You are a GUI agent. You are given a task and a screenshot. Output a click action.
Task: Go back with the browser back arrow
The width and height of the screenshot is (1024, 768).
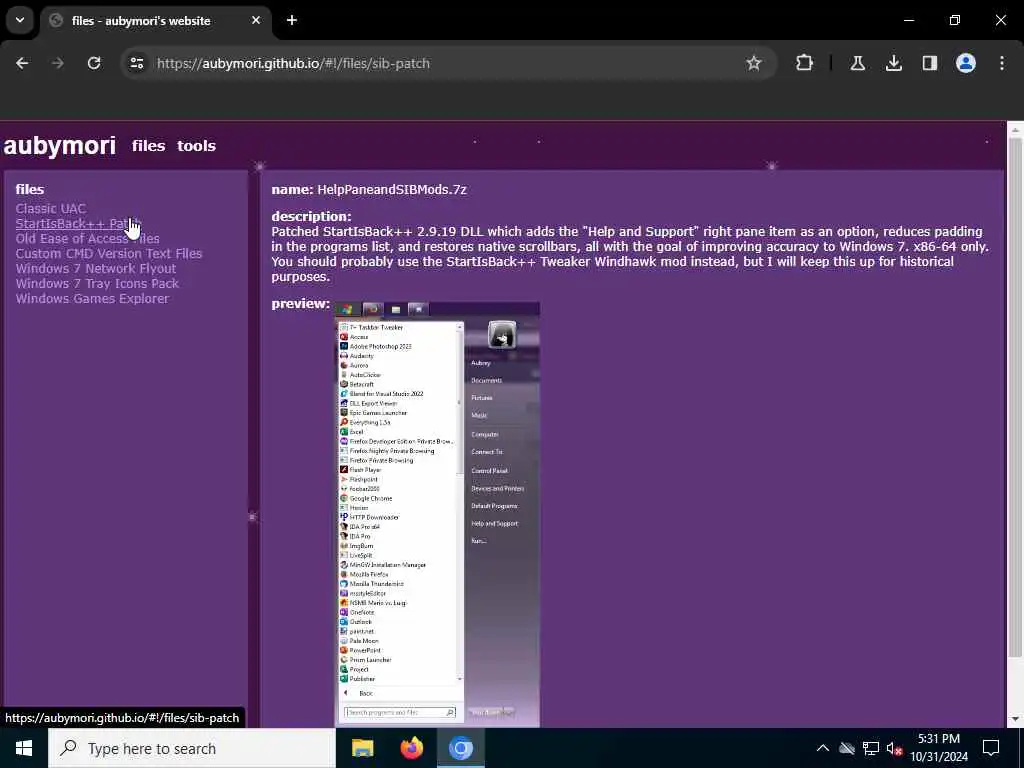tap(22, 63)
